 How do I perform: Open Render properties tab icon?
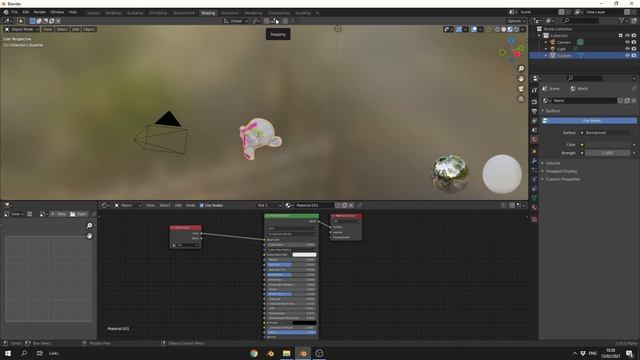tap(534, 102)
